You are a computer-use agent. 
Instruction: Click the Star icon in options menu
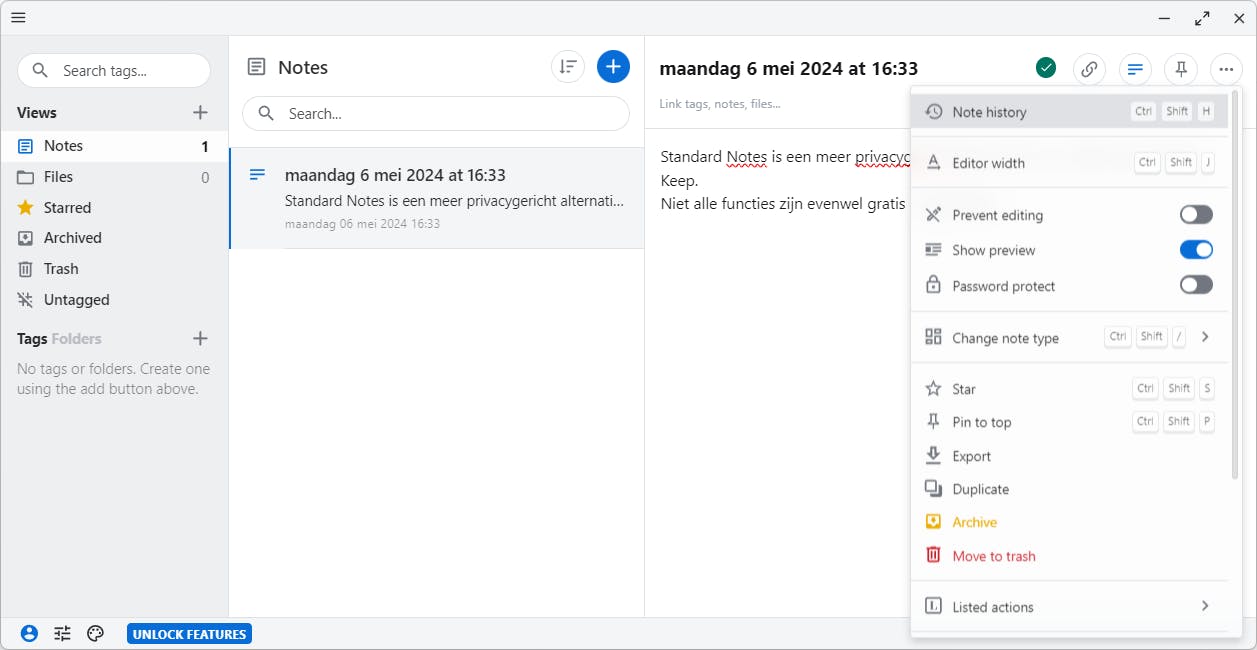(933, 389)
